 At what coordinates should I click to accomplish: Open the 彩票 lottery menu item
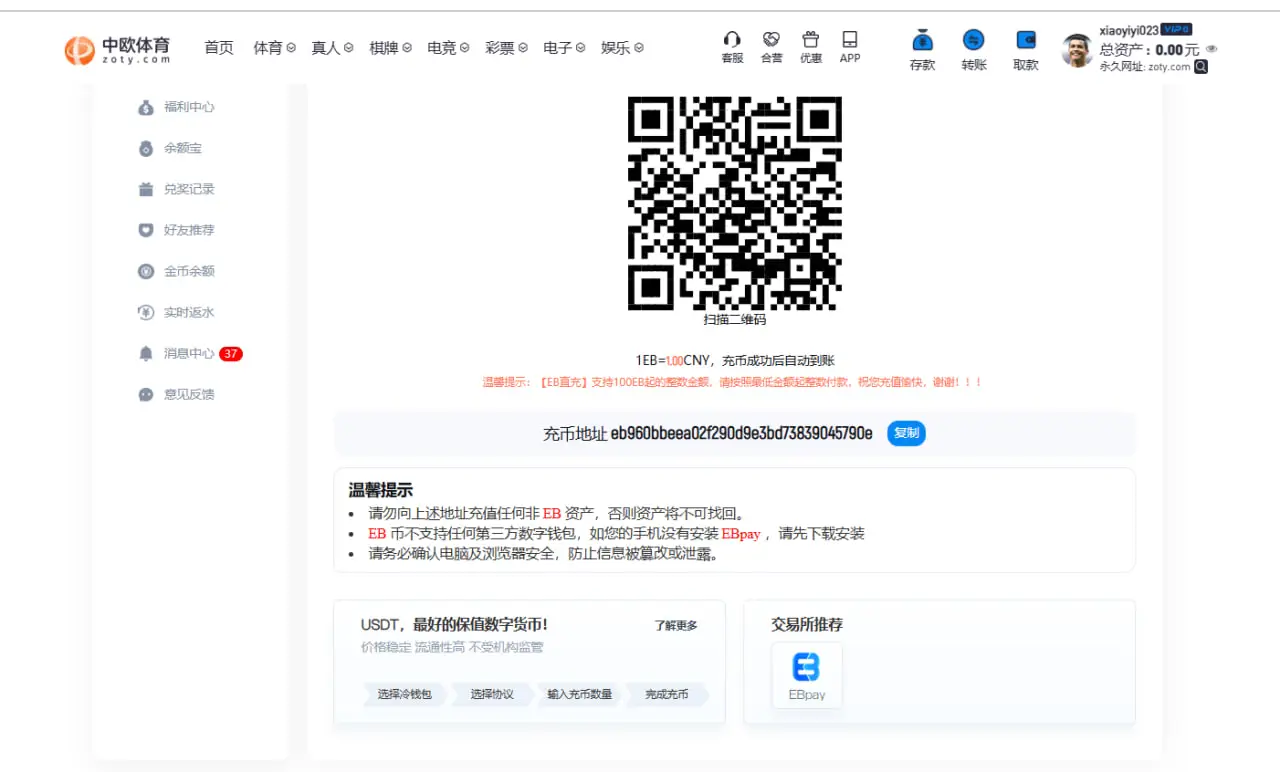click(506, 47)
